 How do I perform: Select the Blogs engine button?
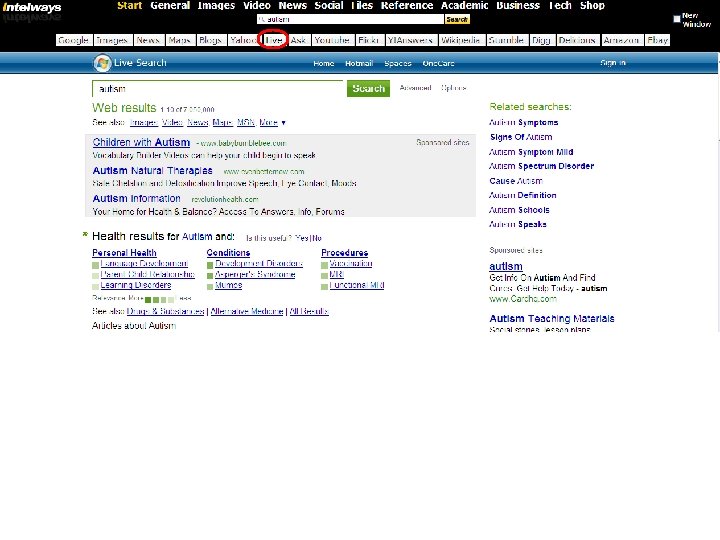(x=211, y=40)
